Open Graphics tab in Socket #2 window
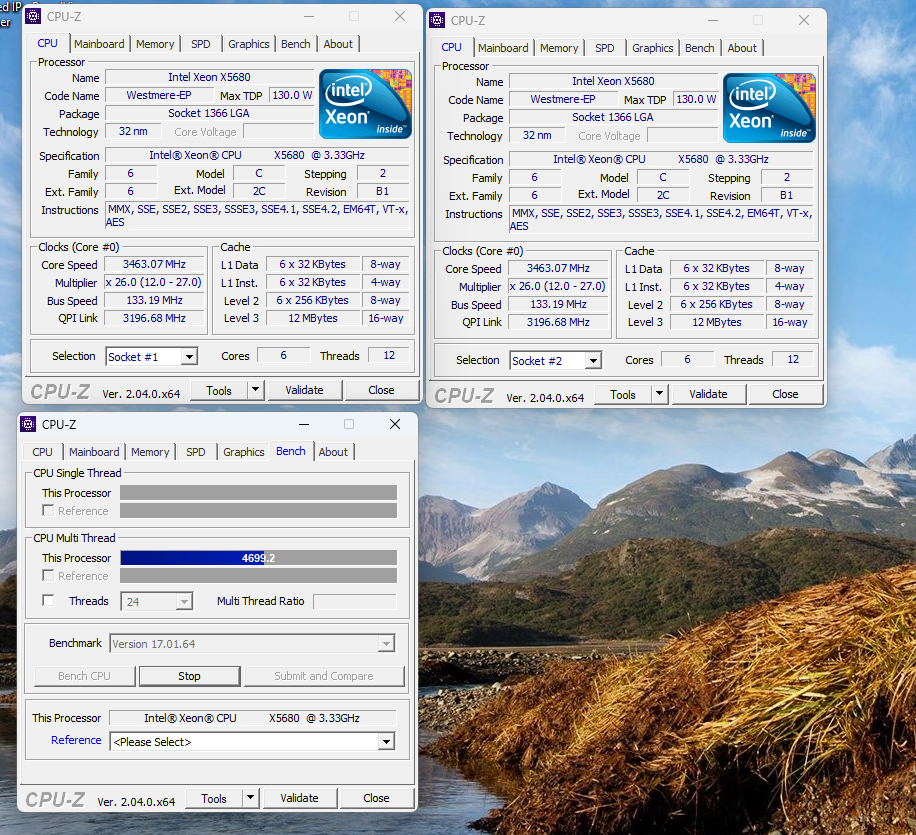The width and height of the screenshot is (916, 835). (x=653, y=48)
